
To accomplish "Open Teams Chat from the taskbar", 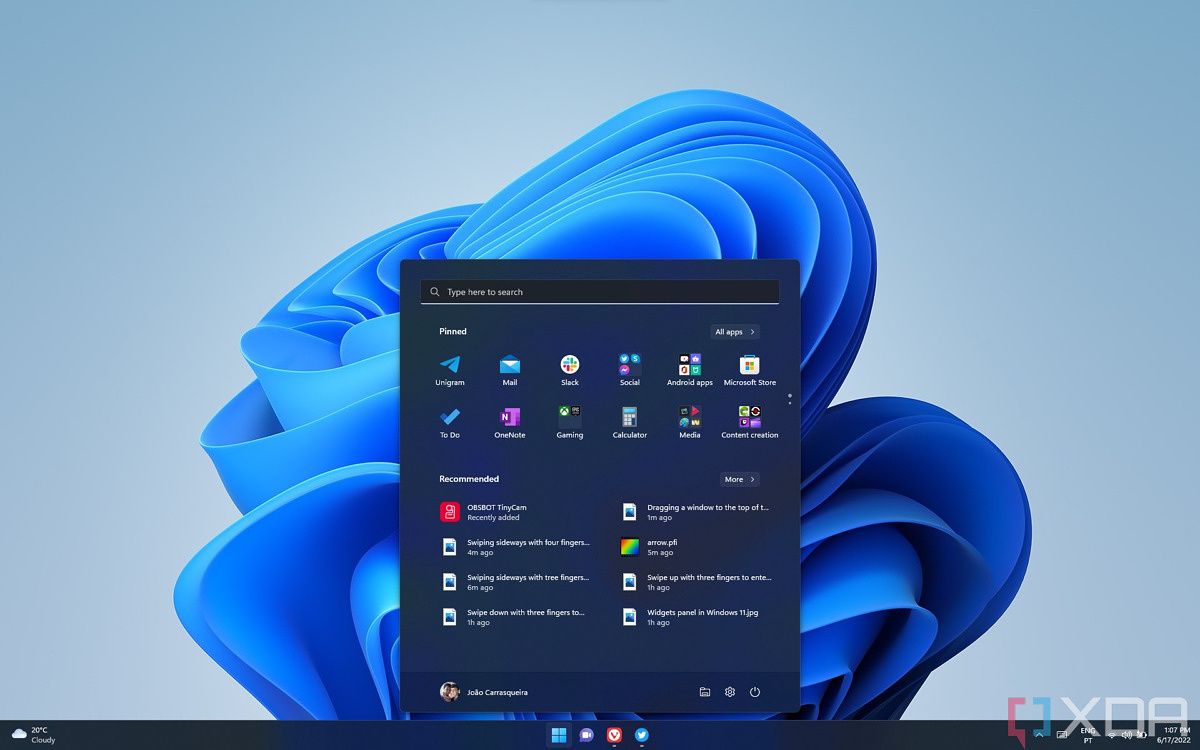I will (587, 735).
